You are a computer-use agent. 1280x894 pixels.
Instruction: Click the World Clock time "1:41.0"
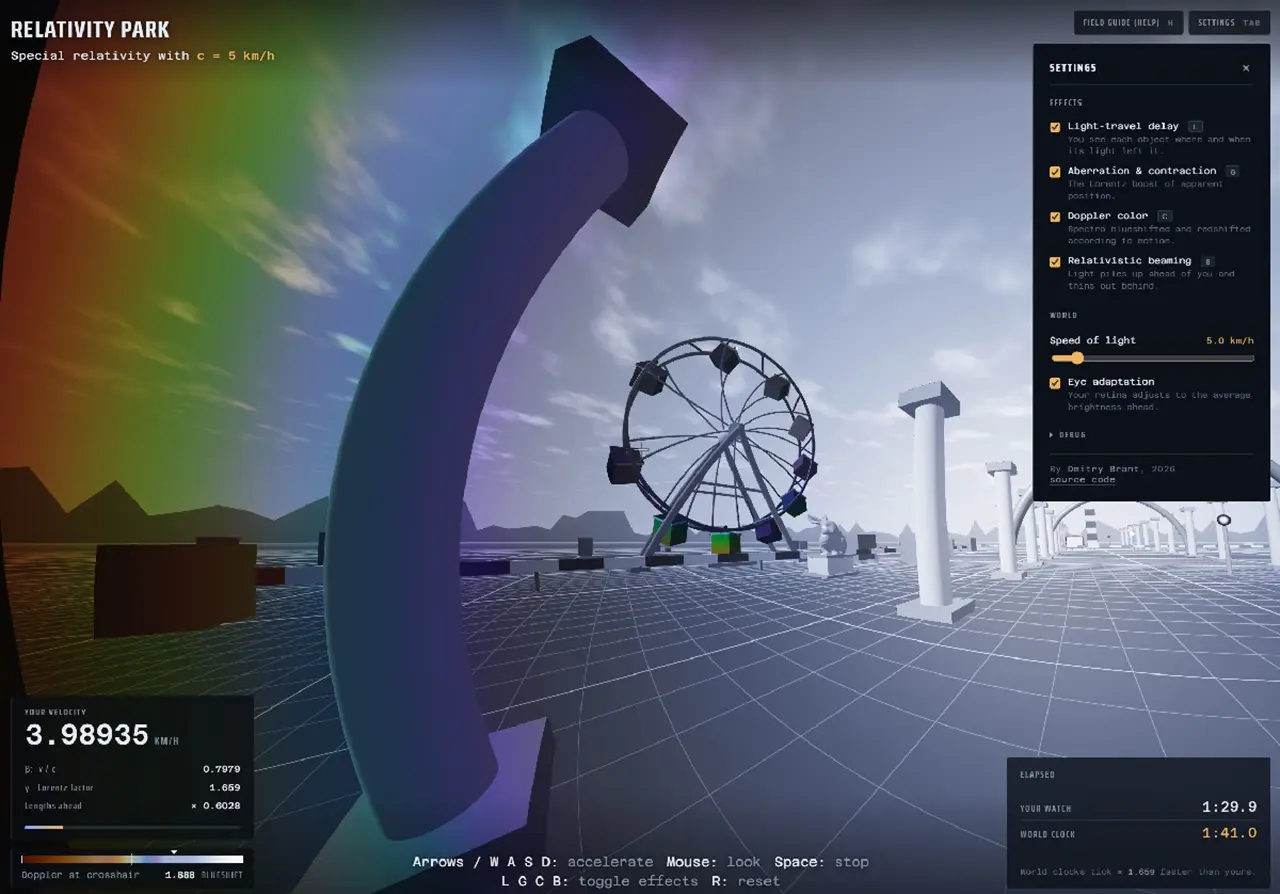click(1229, 833)
